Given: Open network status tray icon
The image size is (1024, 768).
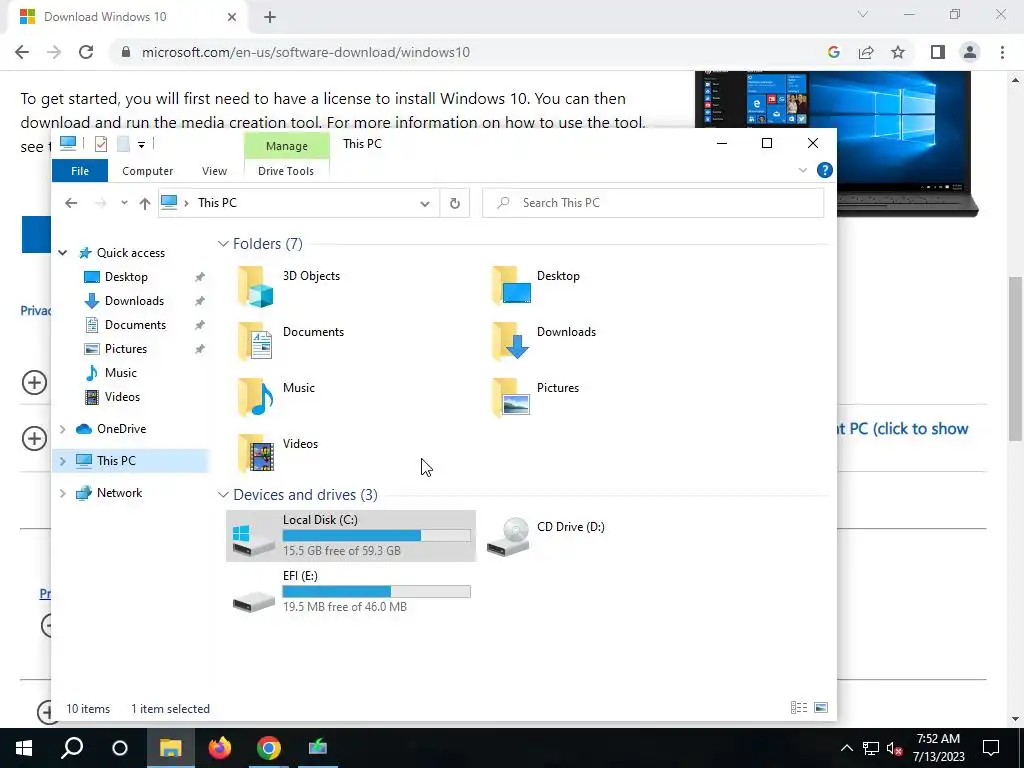Looking at the screenshot, I should coord(871,748).
